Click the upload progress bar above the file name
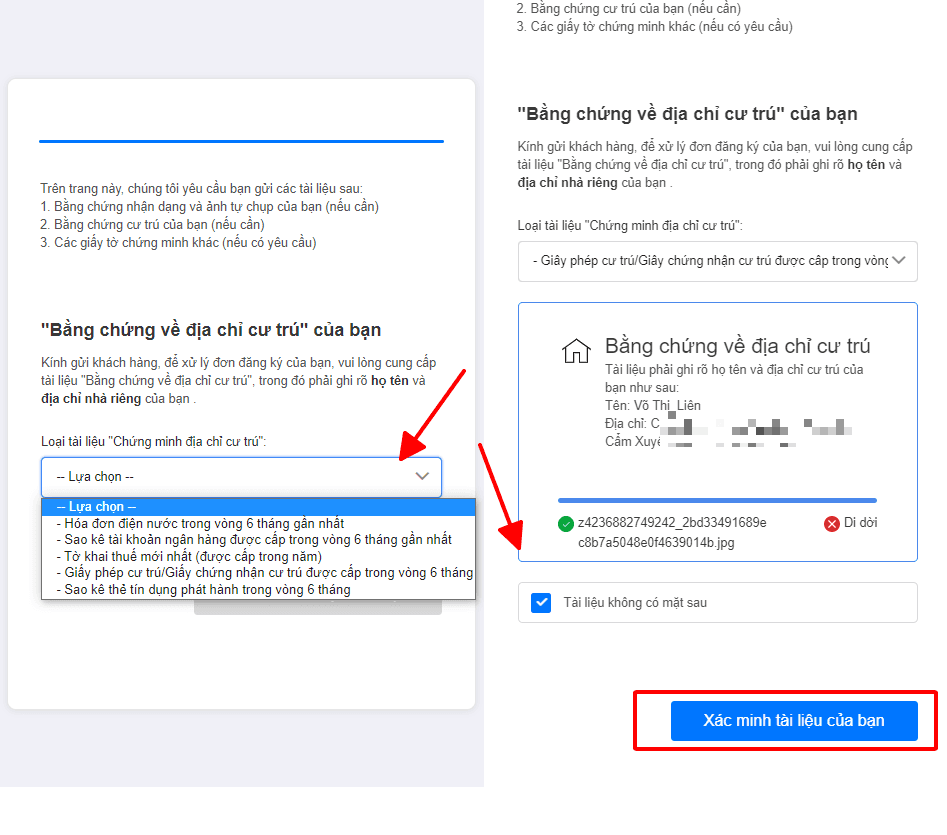Screen dimensions: 947x835 click(x=717, y=501)
